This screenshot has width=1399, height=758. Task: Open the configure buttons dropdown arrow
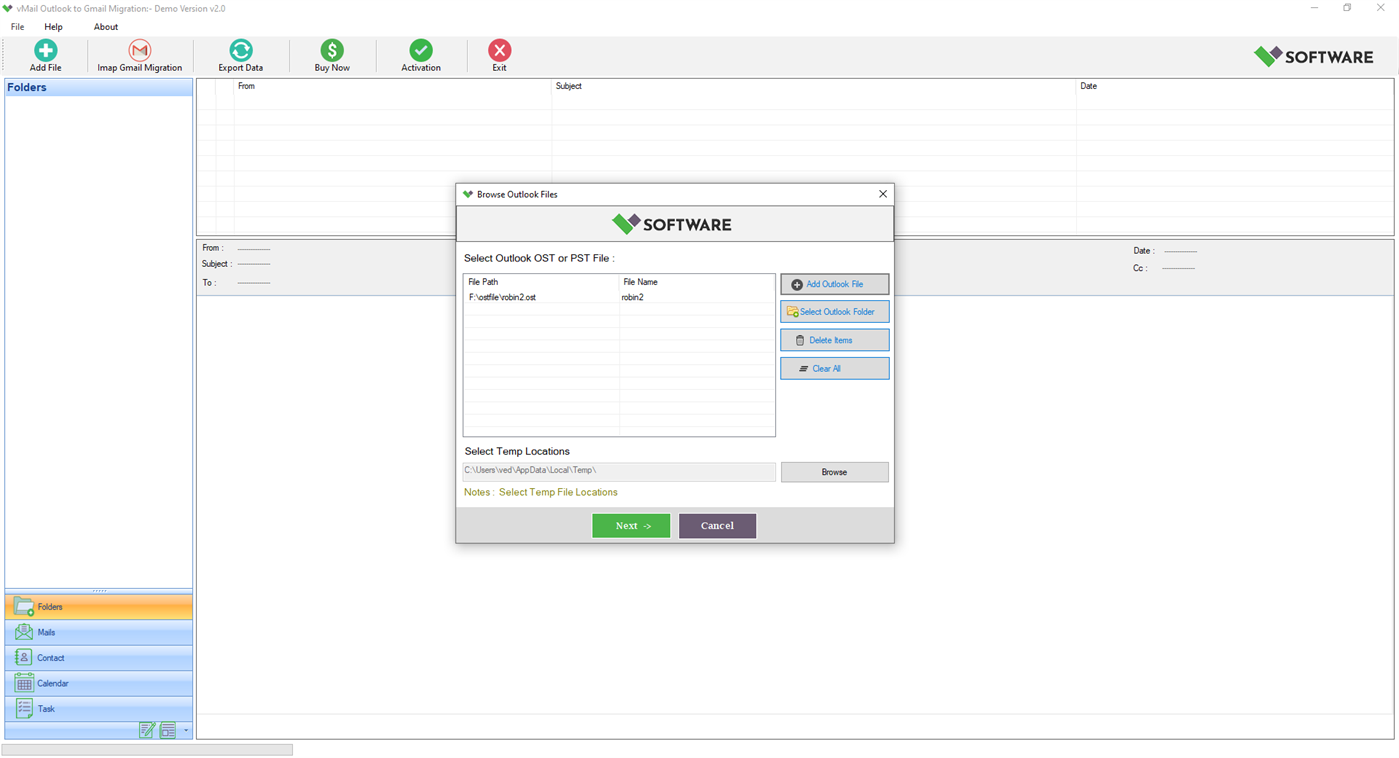(x=184, y=731)
